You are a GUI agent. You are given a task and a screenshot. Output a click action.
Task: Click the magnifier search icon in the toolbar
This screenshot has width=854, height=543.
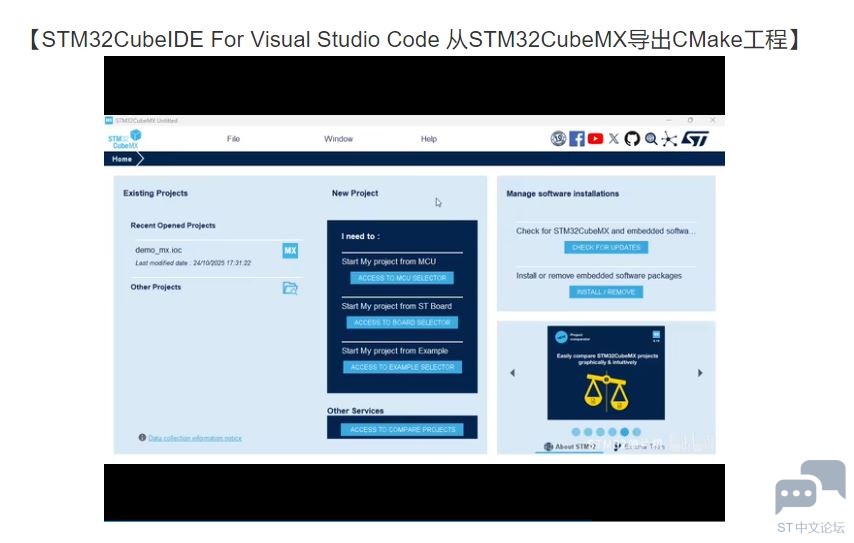click(651, 139)
